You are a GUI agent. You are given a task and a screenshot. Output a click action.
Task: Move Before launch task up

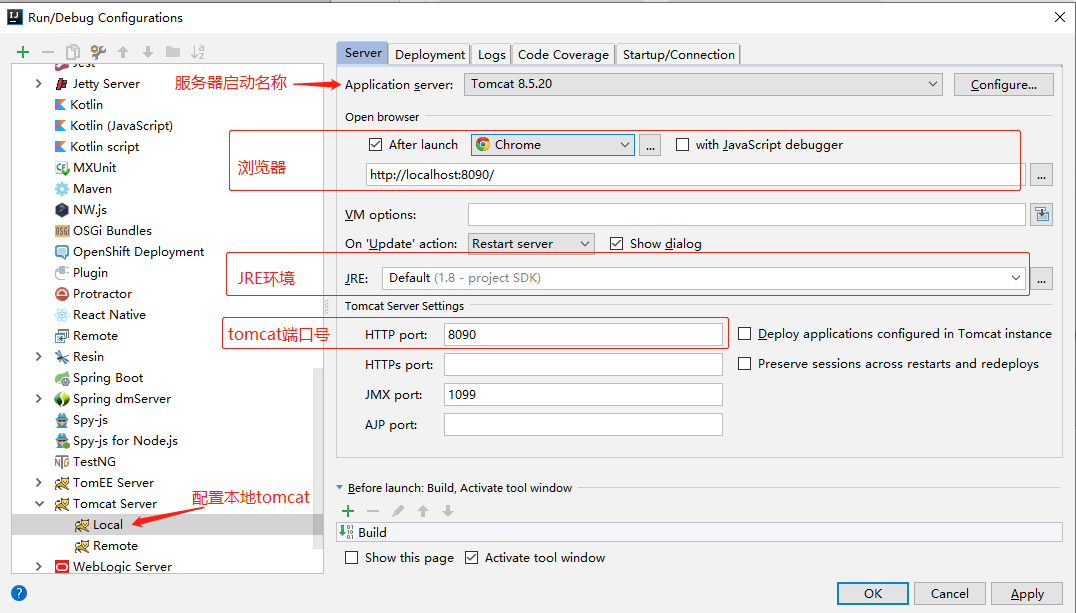(x=423, y=511)
